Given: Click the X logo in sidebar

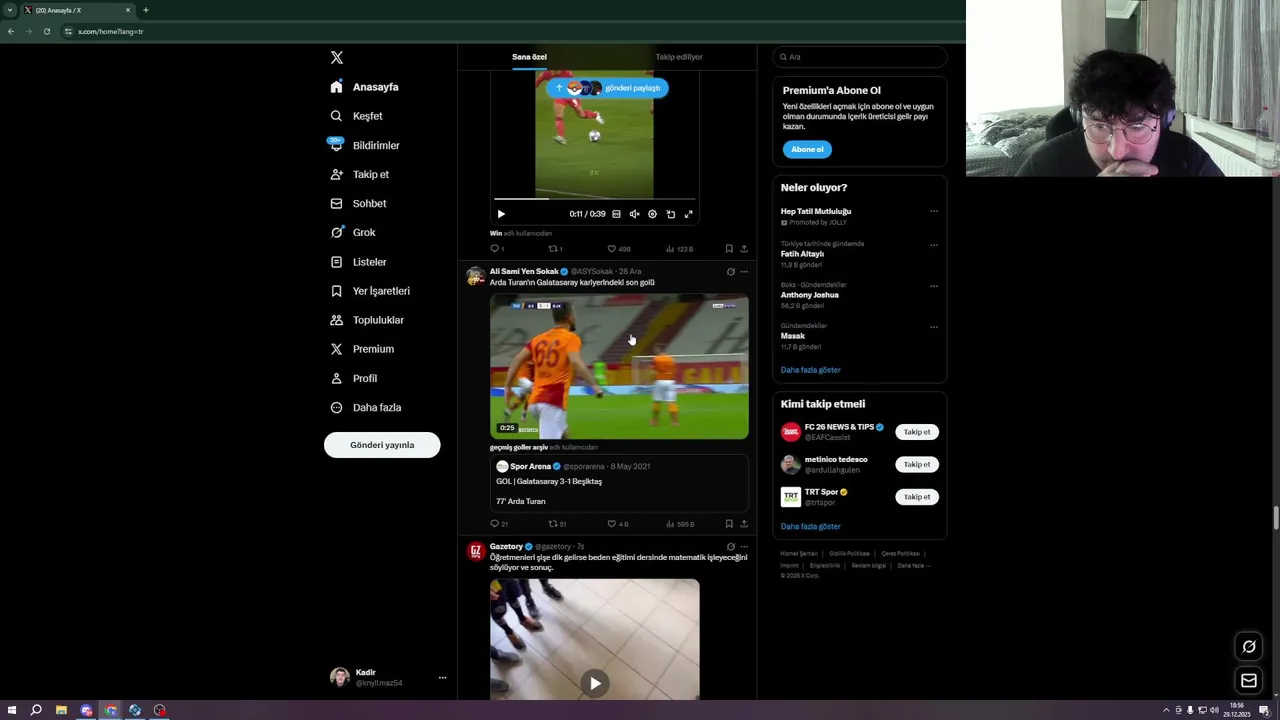Looking at the screenshot, I should 337,58.
